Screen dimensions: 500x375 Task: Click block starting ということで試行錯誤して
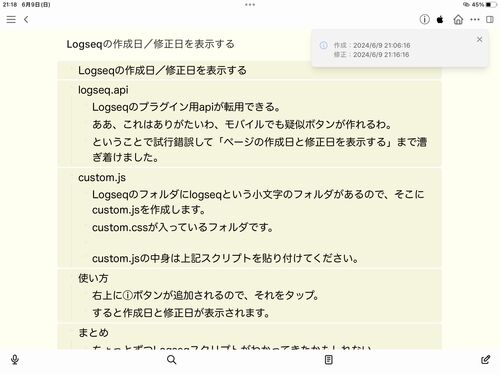(260, 149)
